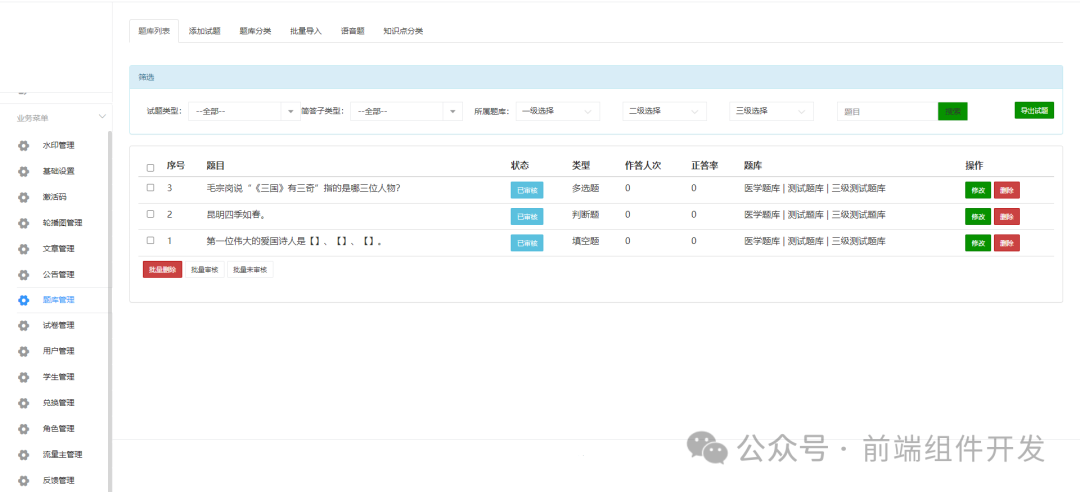The image size is (1080, 492).
Task: Open the 批量导入 tab
Action: [x=306, y=31]
